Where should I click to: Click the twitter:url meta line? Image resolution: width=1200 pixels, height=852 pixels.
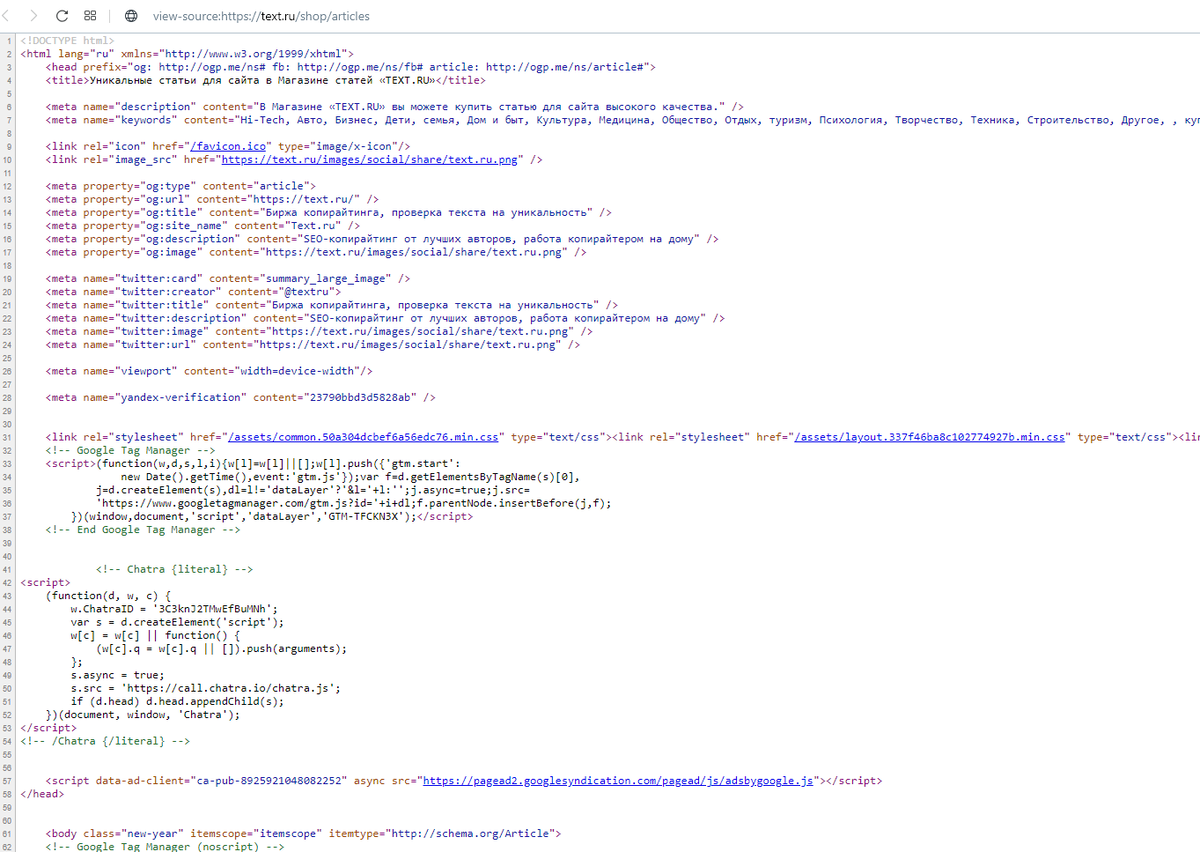click(313, 344)
